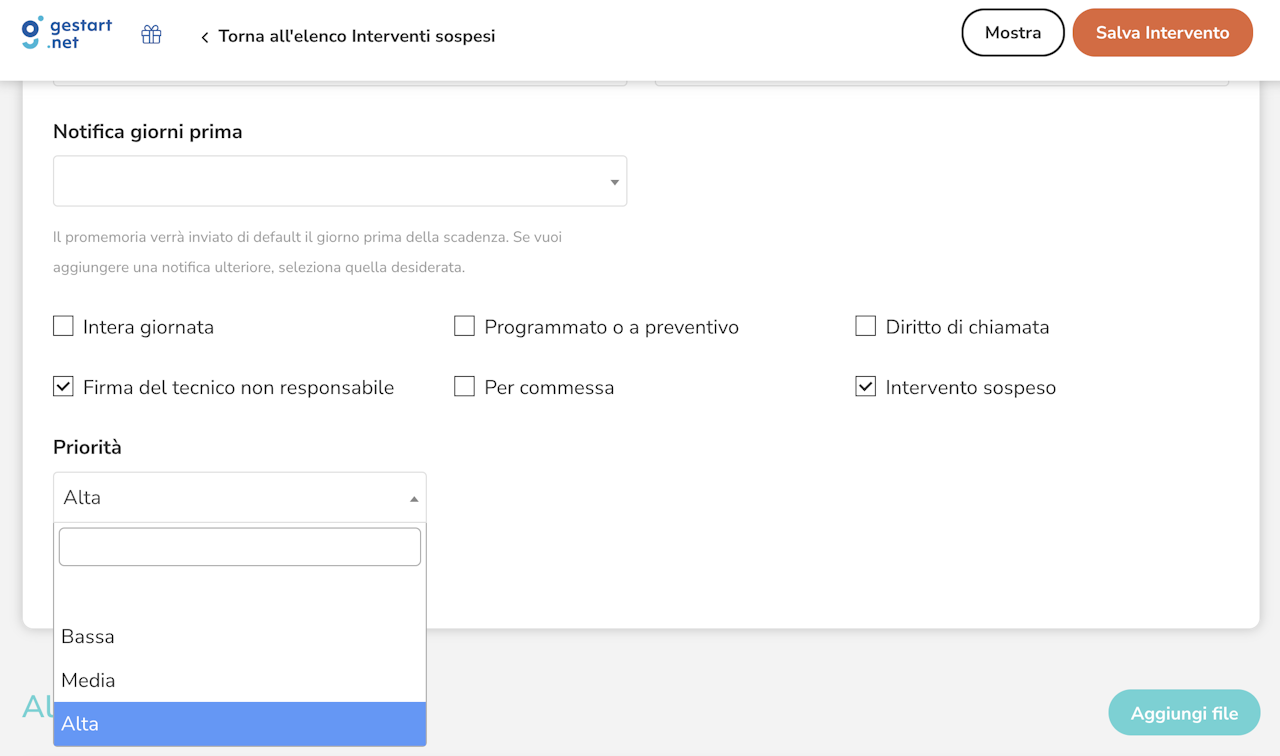Click the back chevron in the header
This screenshot has width=1280, height=756.
pos(204,35)
